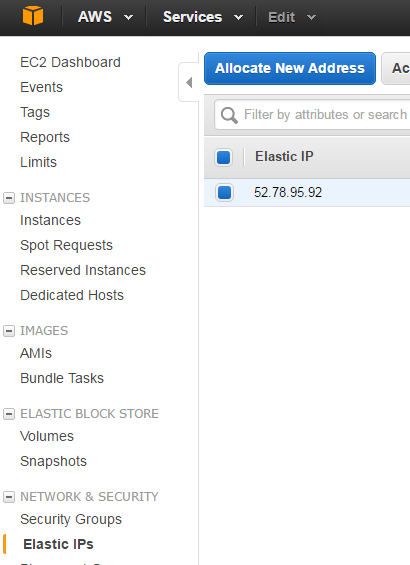Go to Security Groups page
The height and width of the screenshot is (565, 410).
coord(71,519)
